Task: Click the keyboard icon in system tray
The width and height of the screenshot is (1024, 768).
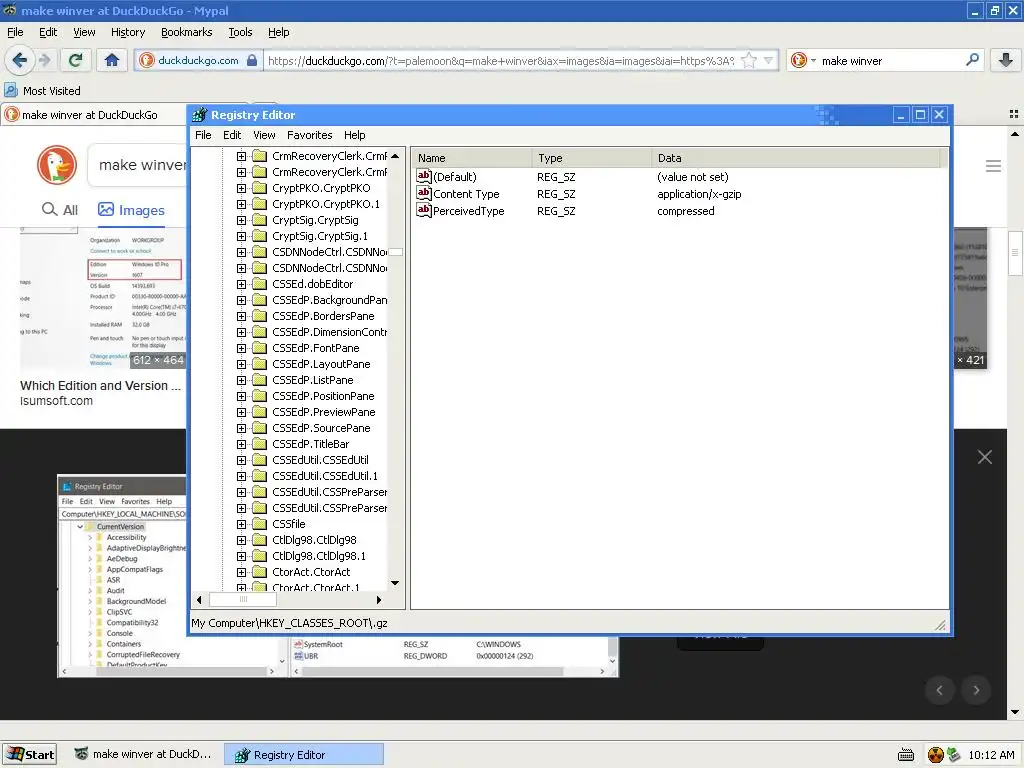Action: point(906,755)
